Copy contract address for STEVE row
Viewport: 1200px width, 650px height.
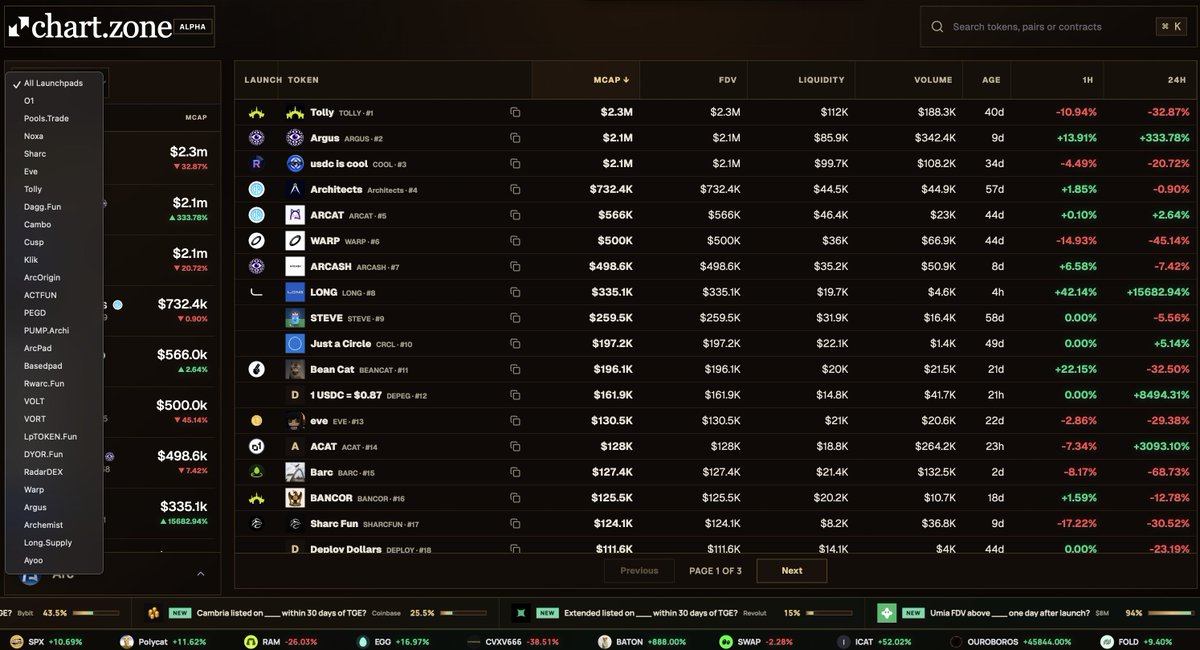(x=515, y=318)
